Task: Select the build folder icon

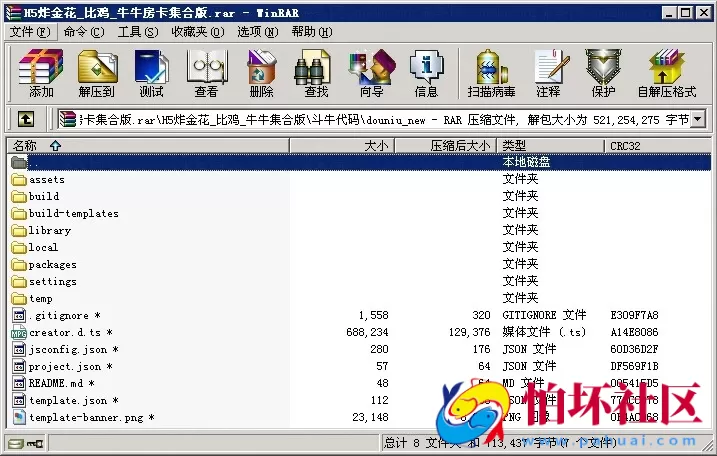Action: (19, 196)
